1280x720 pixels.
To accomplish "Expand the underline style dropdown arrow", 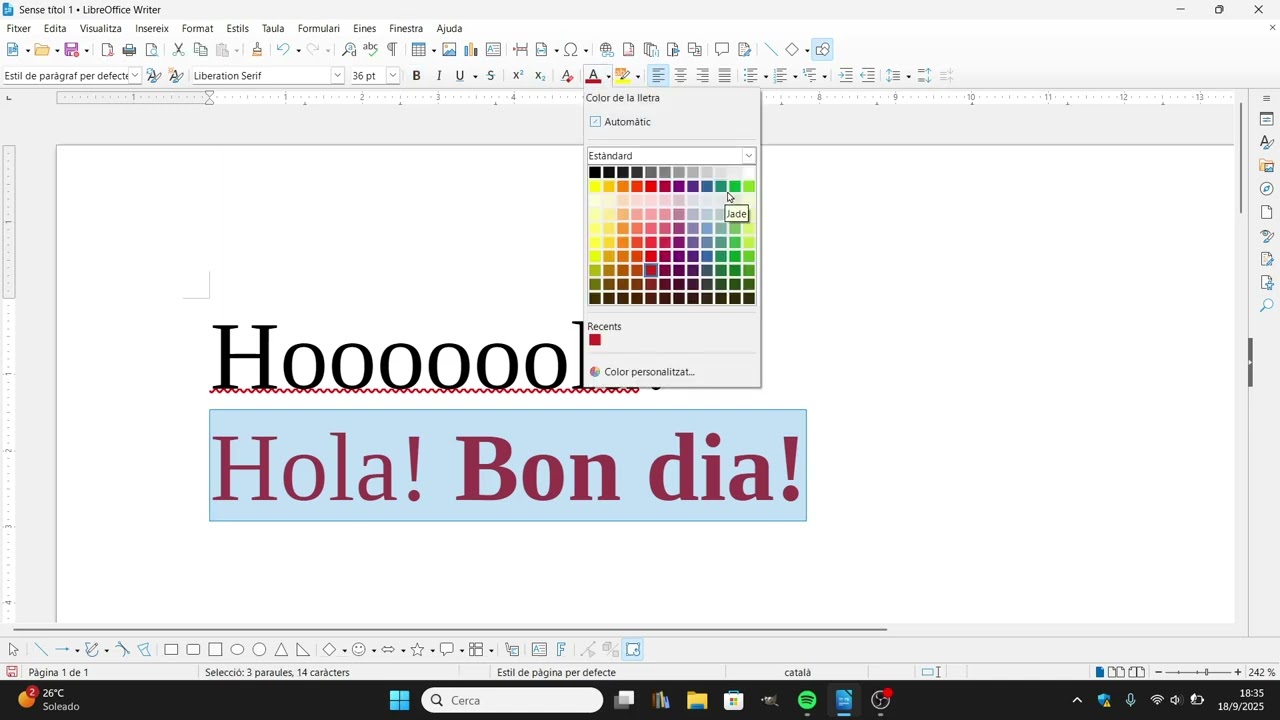I will (473, 77).
